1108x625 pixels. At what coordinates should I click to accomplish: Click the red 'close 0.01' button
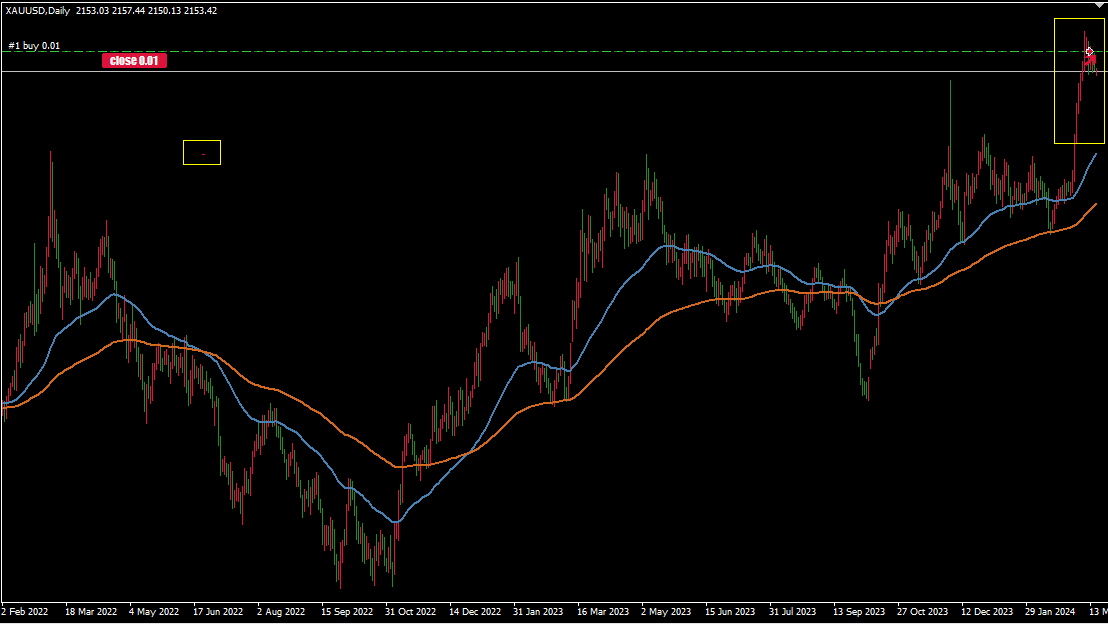(134, 61)
